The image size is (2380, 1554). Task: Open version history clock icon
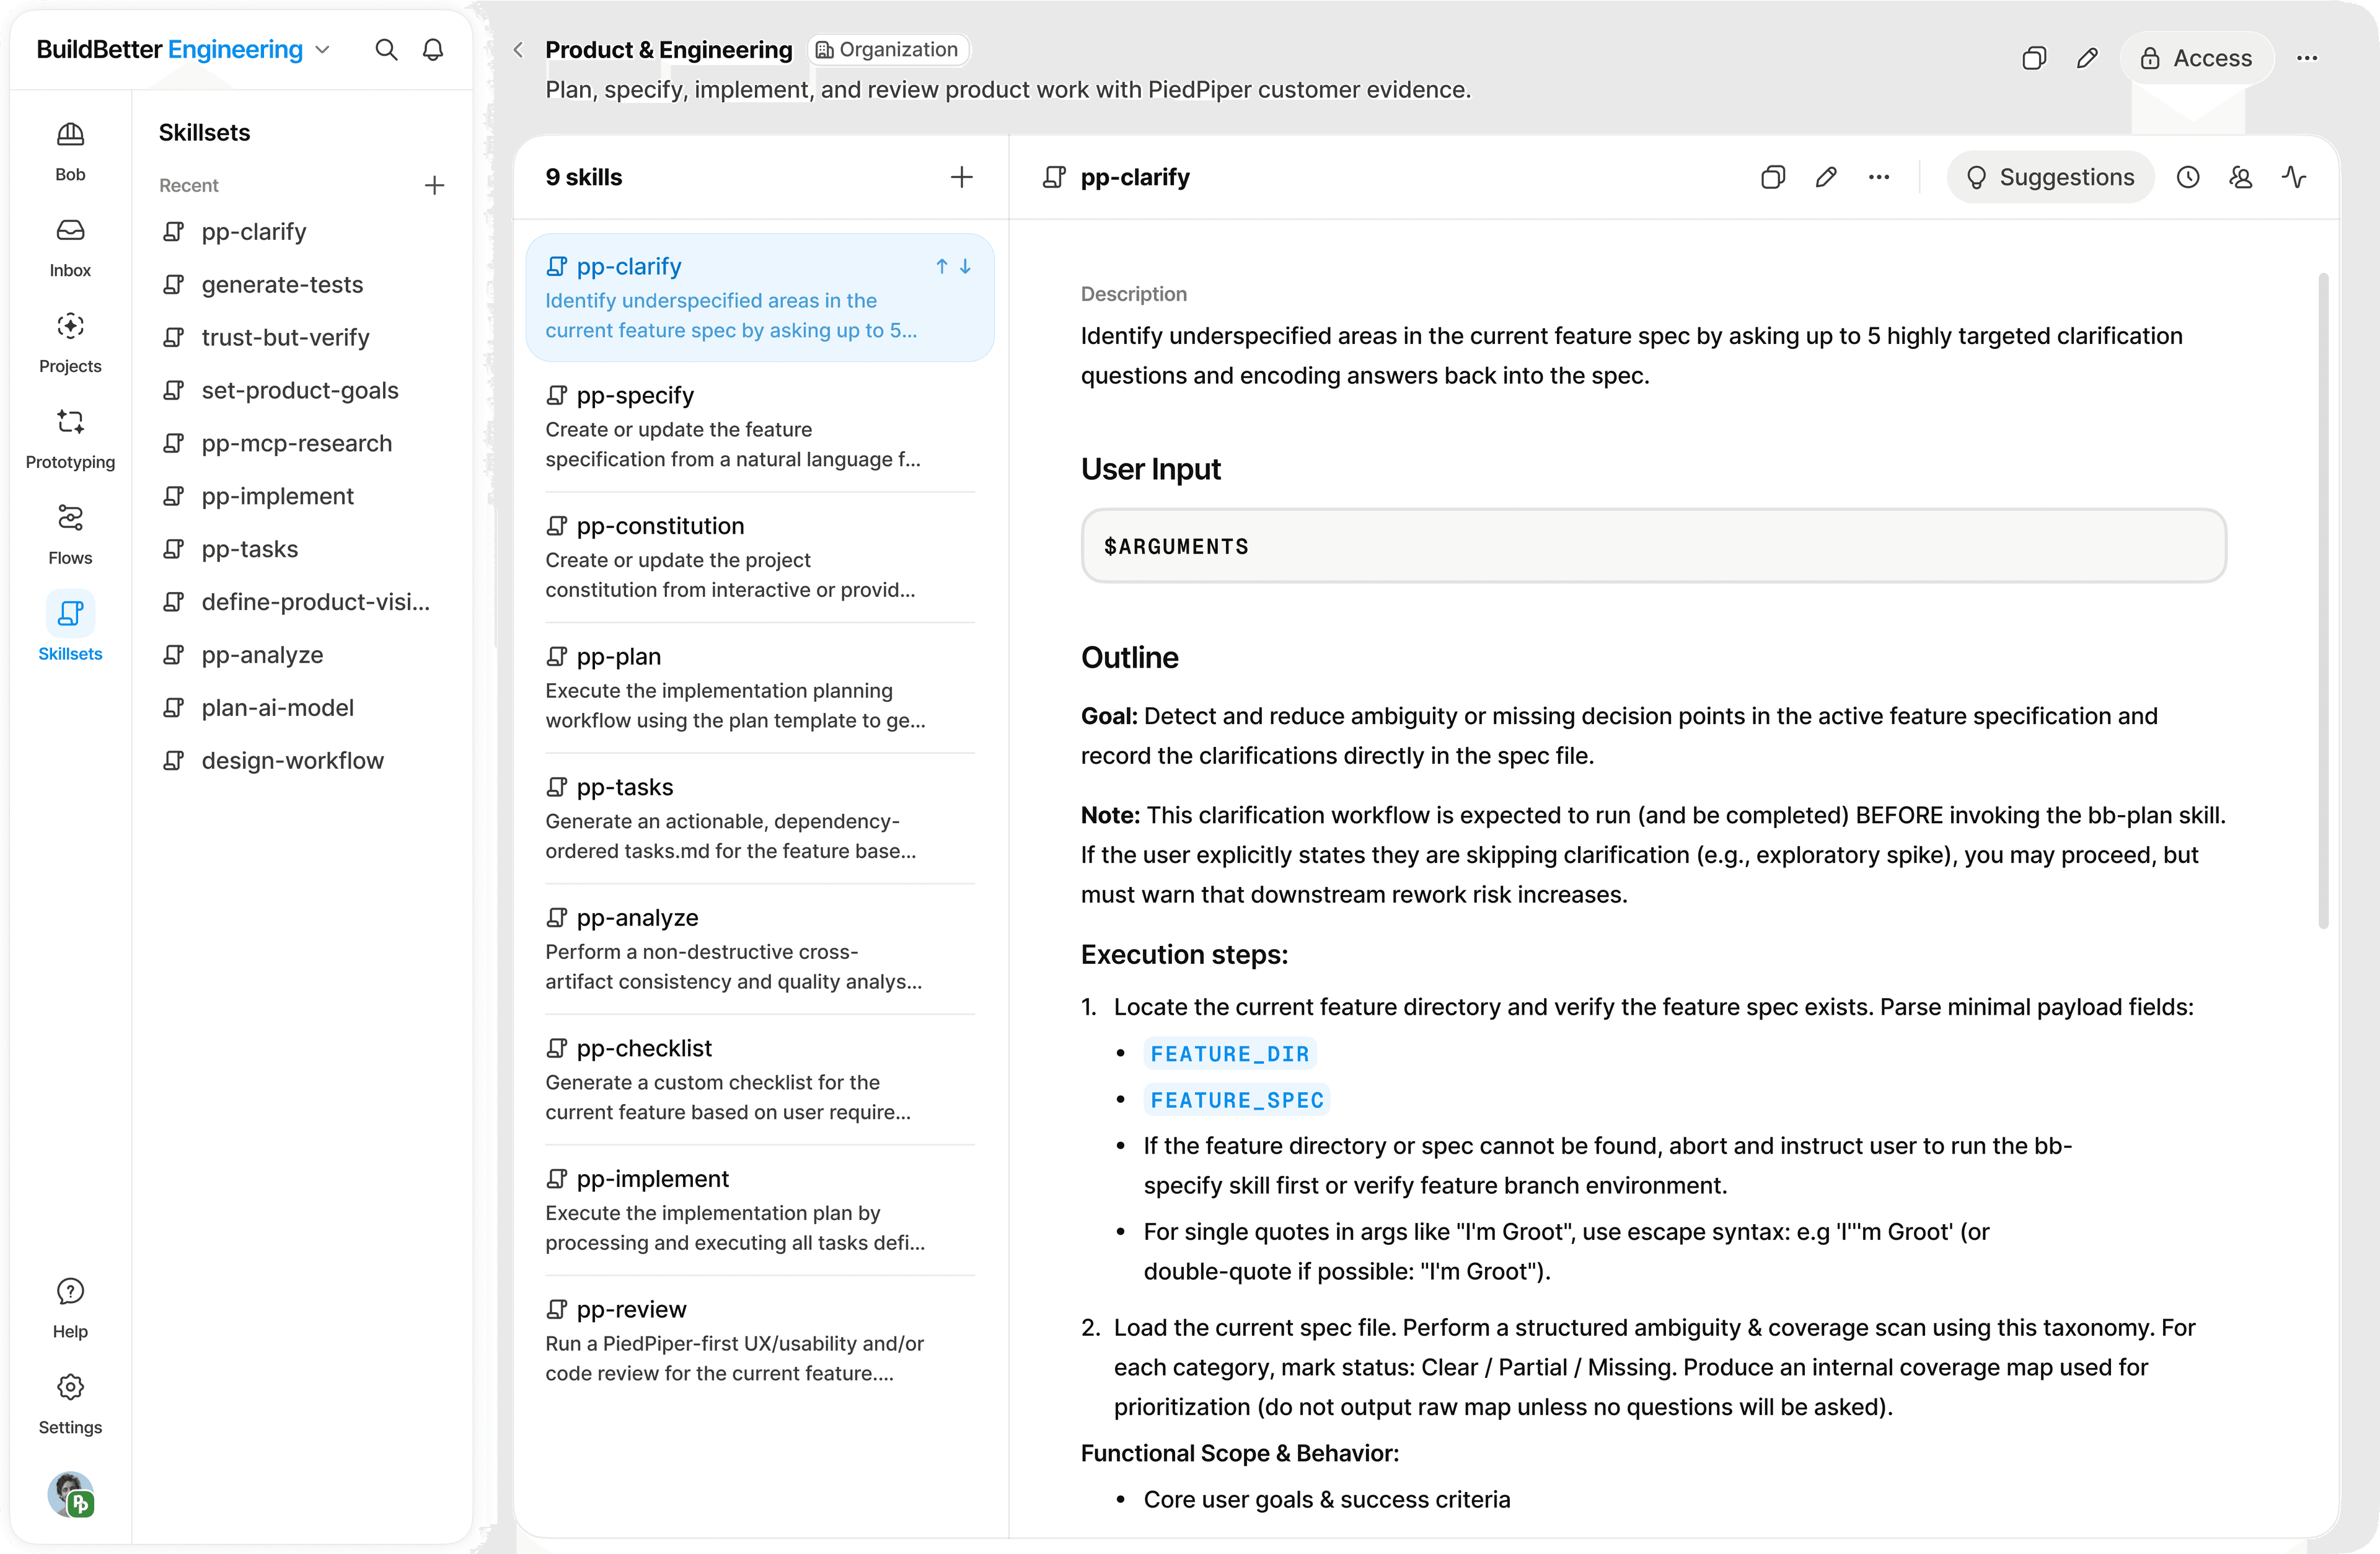[2188, 177]
